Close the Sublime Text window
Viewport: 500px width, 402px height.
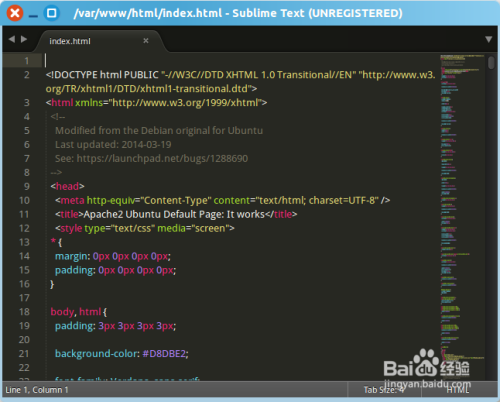(15, 14)
